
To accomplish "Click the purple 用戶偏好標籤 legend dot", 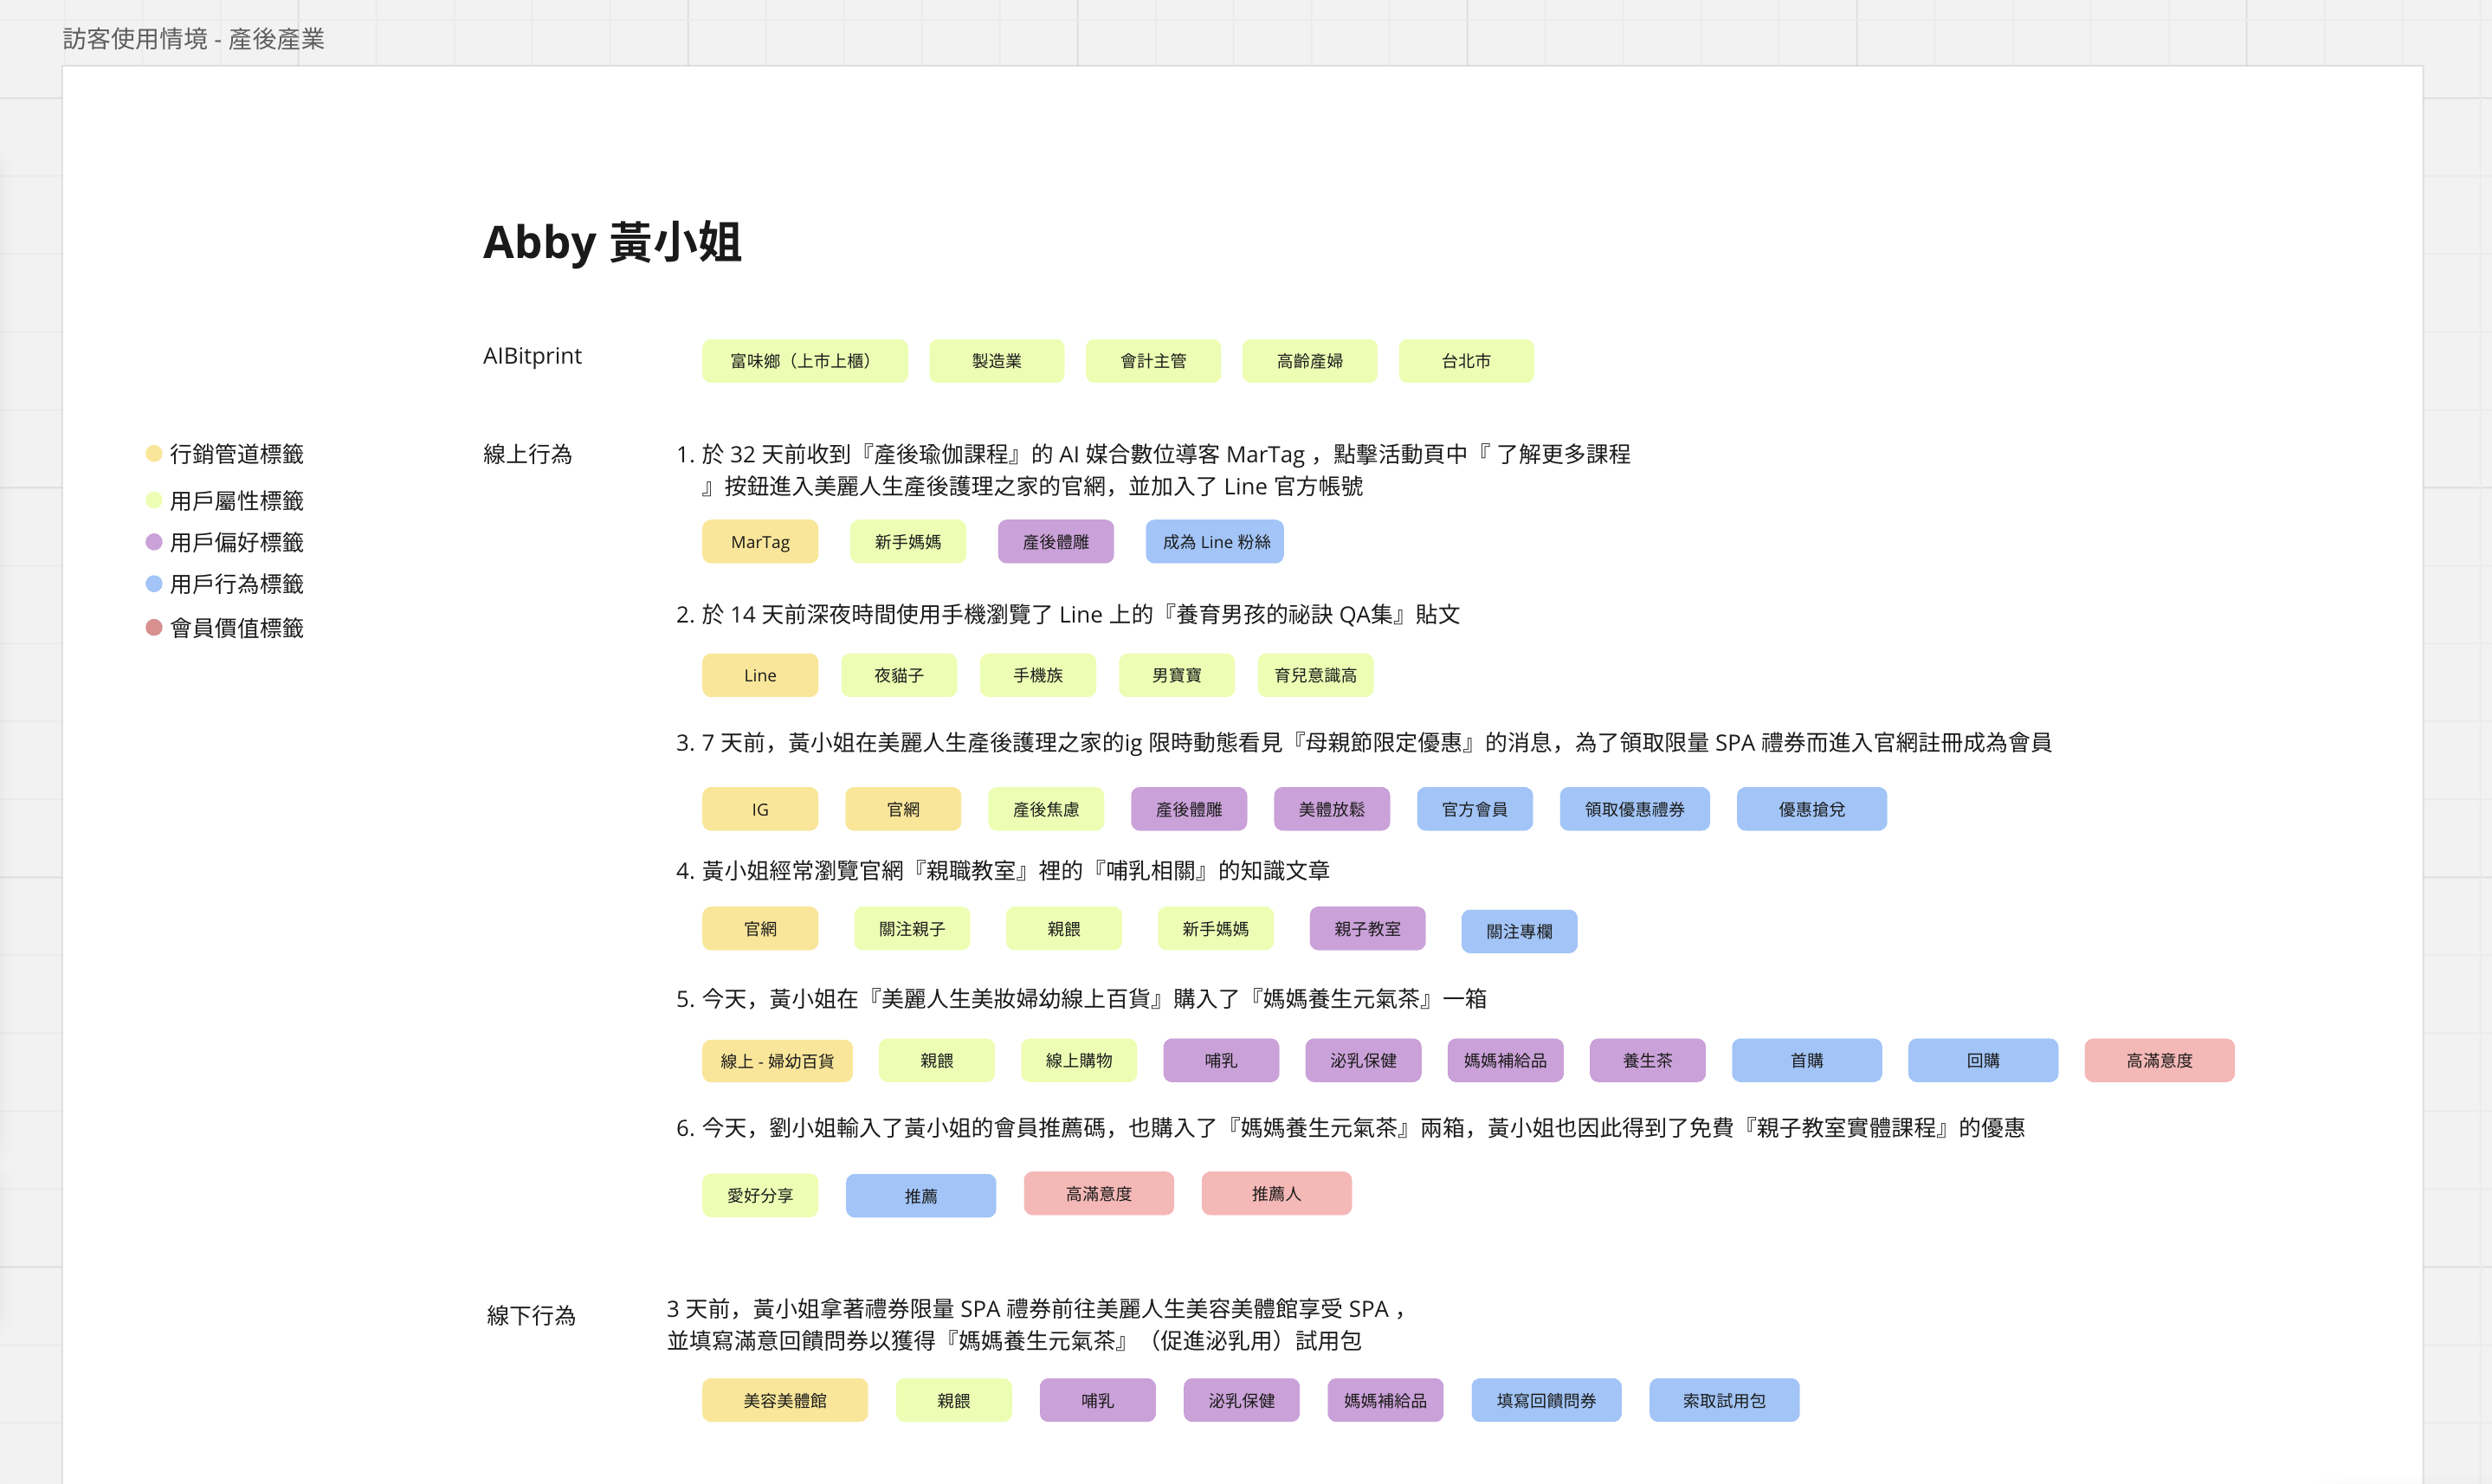I will click(x=154, y=542).
